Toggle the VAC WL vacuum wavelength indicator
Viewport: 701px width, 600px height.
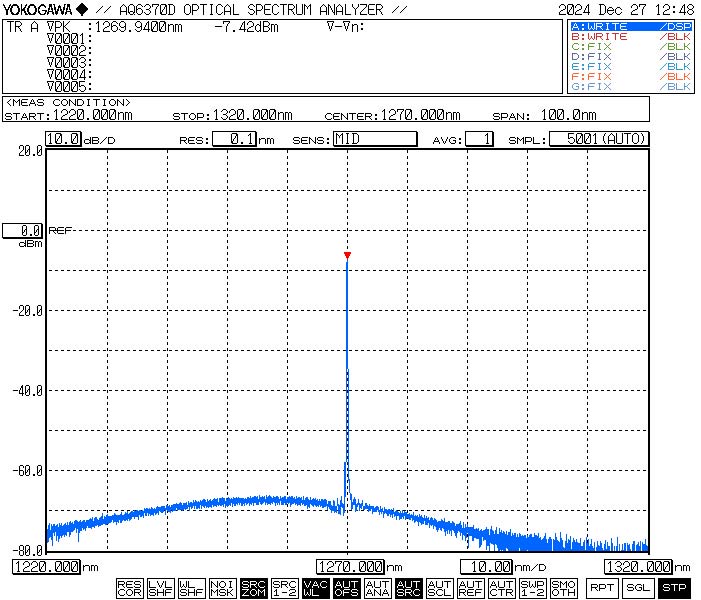[x=315, y=588]
